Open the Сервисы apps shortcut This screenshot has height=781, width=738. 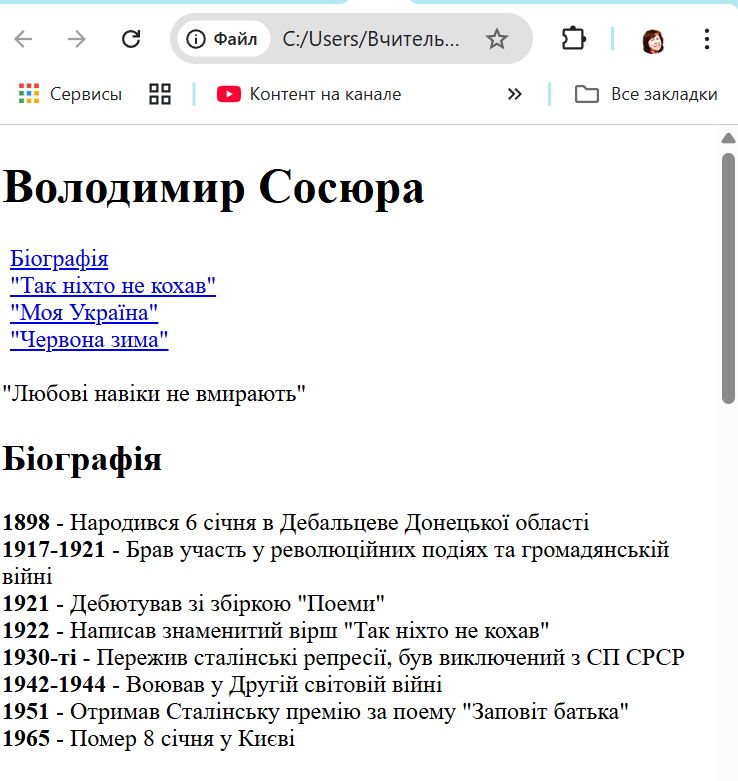point(70,94)
